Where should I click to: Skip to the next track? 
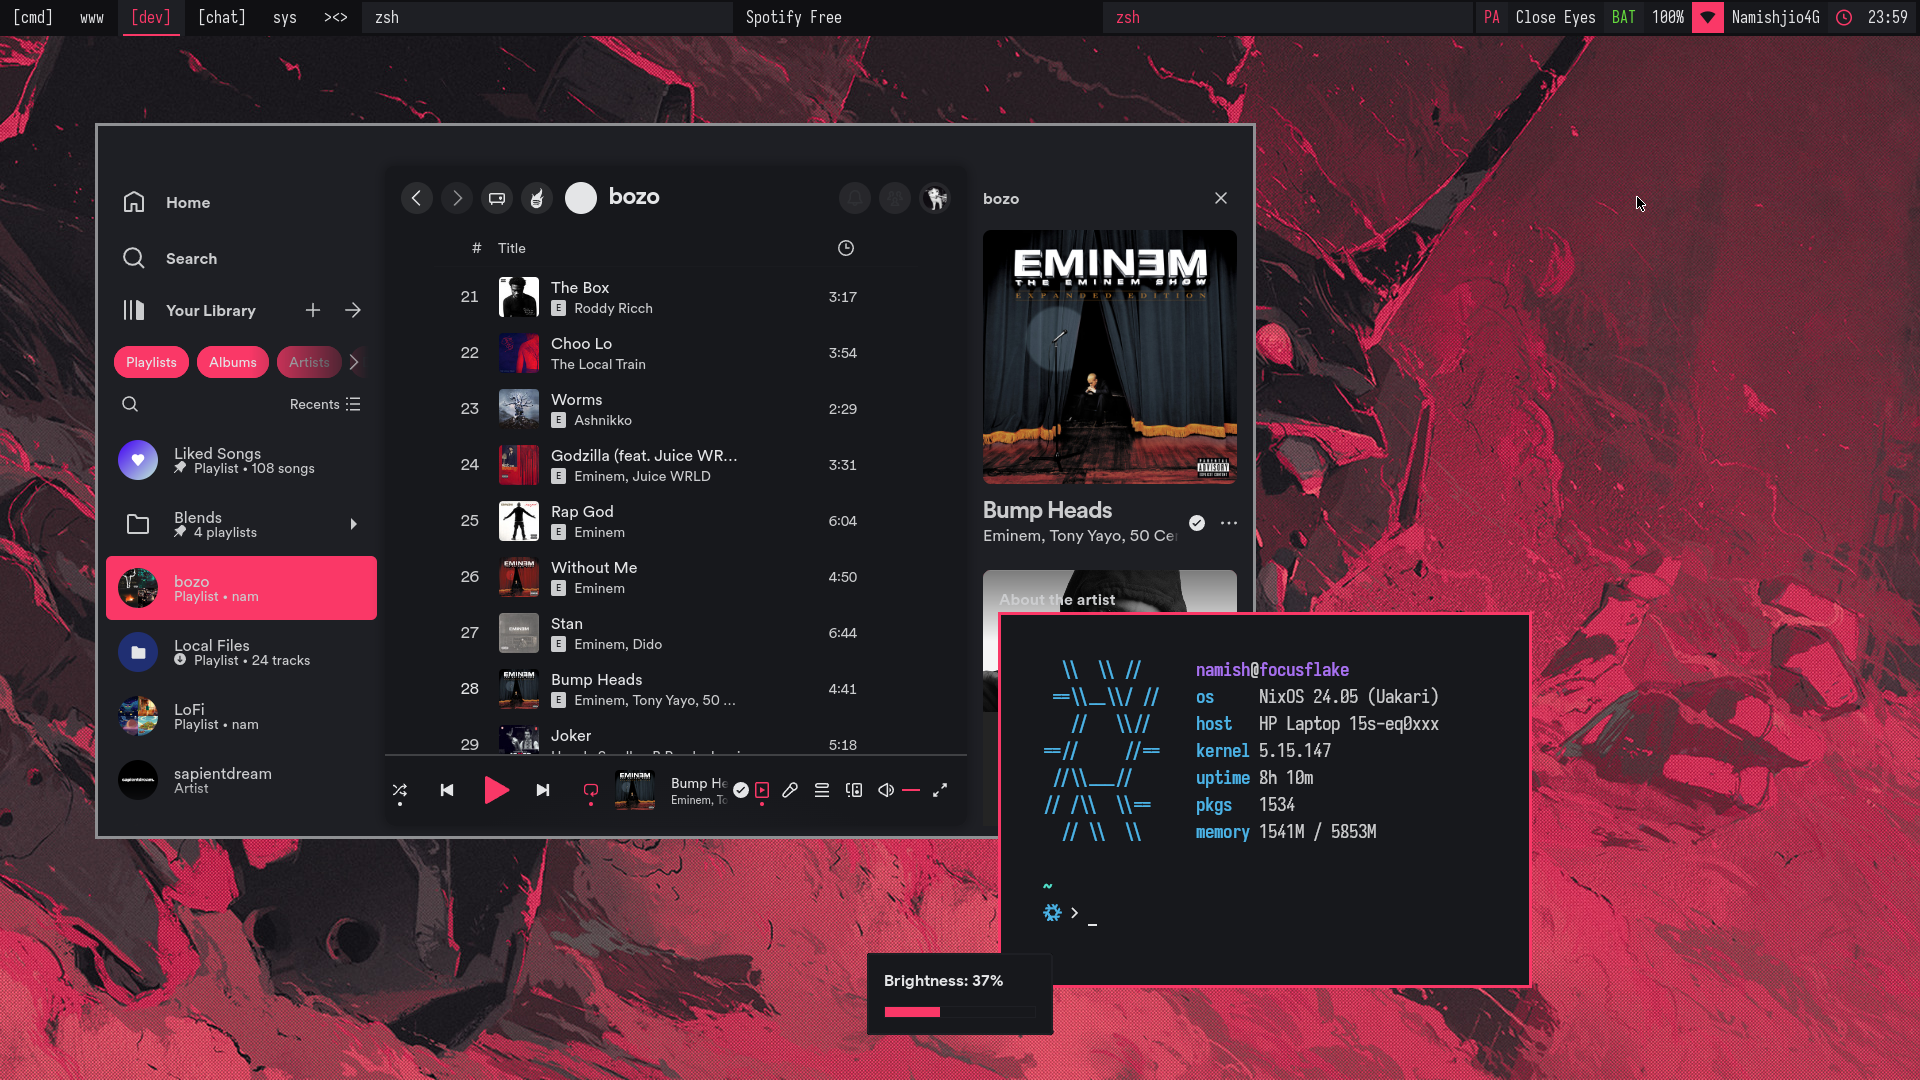(x=543, y=790)
